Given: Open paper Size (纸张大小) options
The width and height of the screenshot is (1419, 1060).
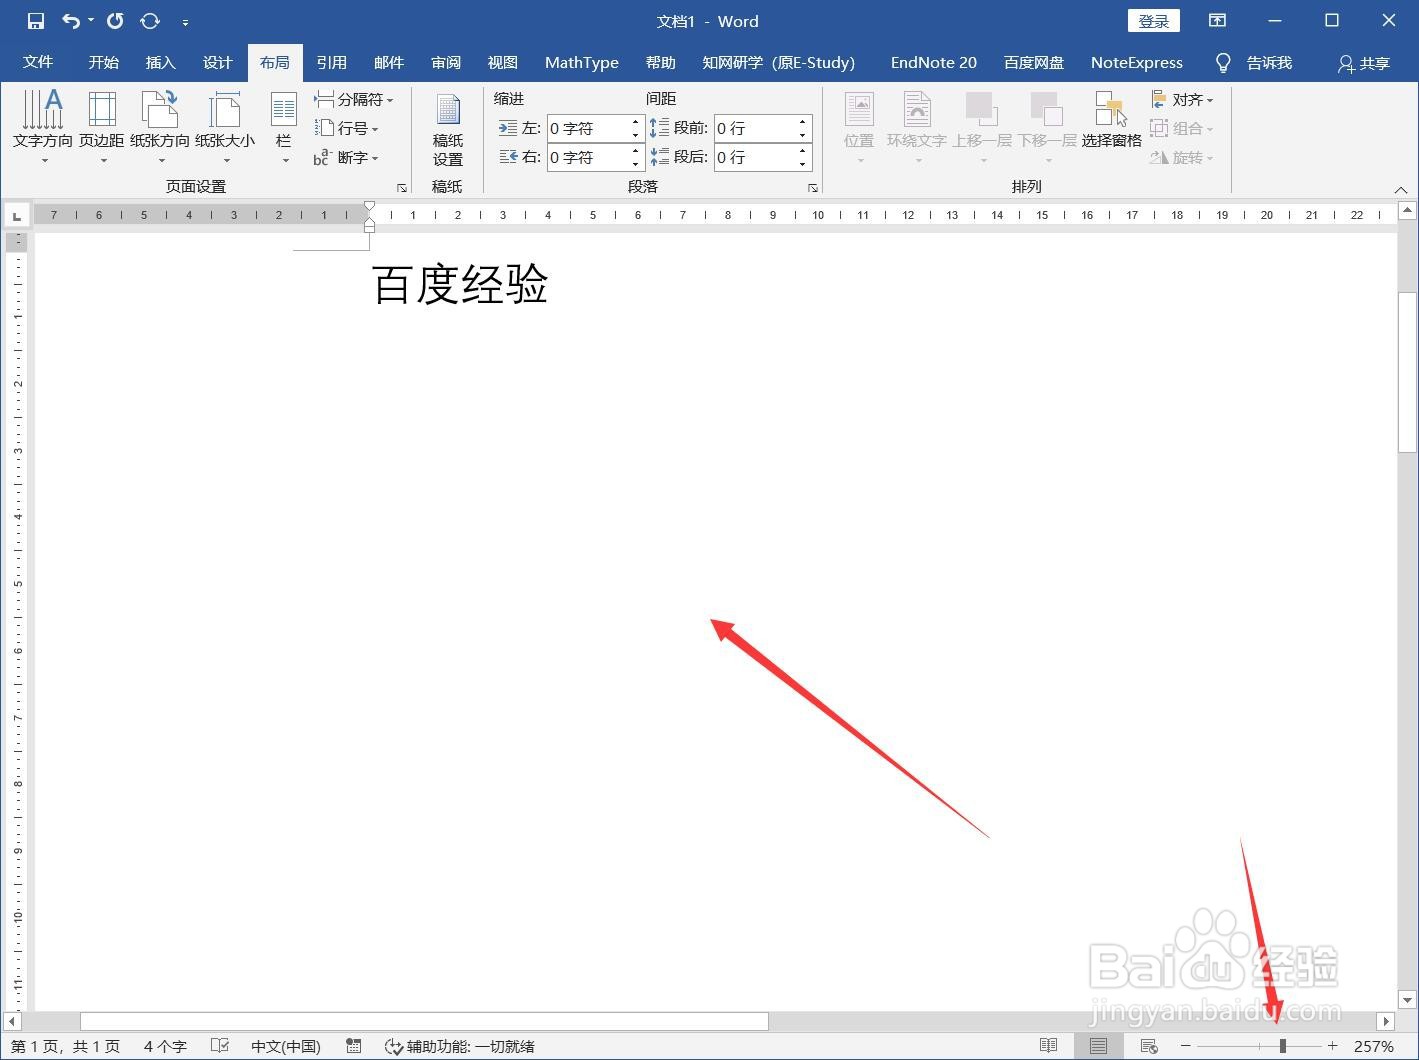Looking at the screenshot, I should pos(225,128).
